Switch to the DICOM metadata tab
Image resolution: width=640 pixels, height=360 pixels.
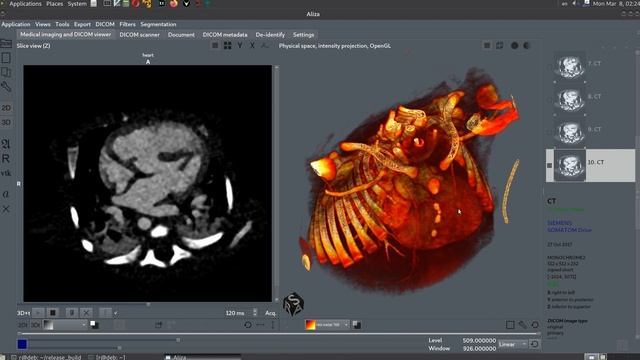point(225,35)
